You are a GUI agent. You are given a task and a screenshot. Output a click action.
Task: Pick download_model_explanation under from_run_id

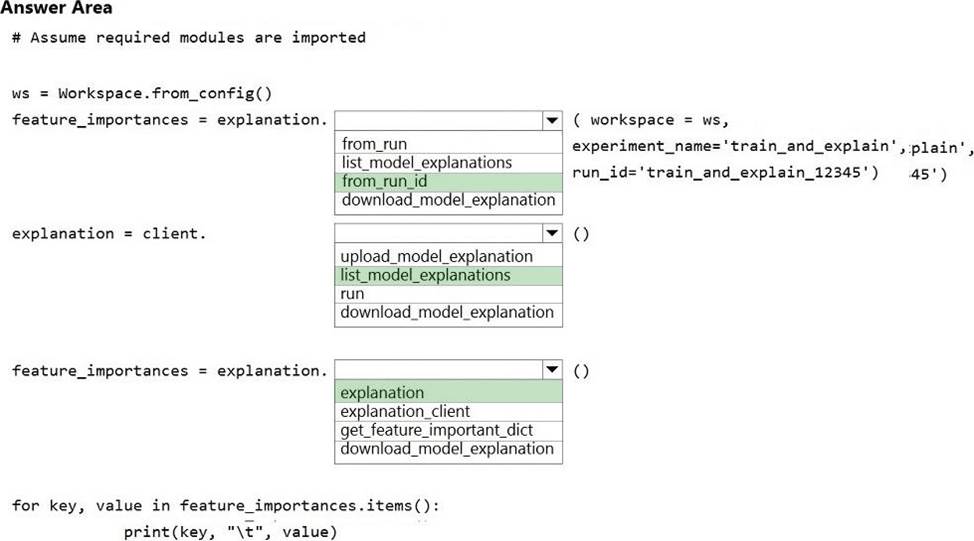448,200
